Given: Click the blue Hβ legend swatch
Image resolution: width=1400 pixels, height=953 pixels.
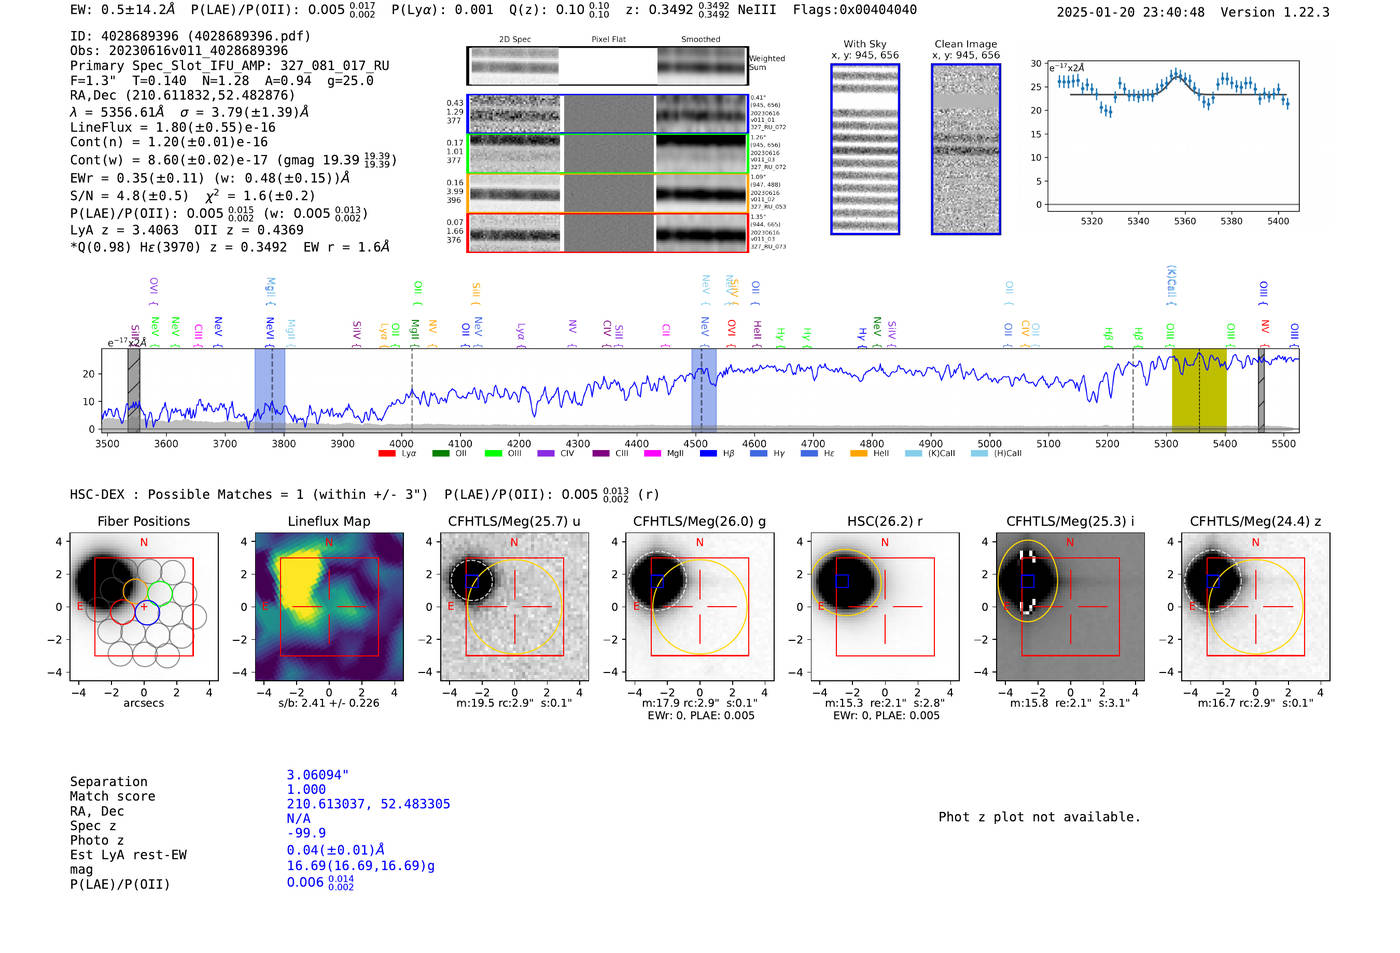Looking at the screenshot, I should click(708, 454).
